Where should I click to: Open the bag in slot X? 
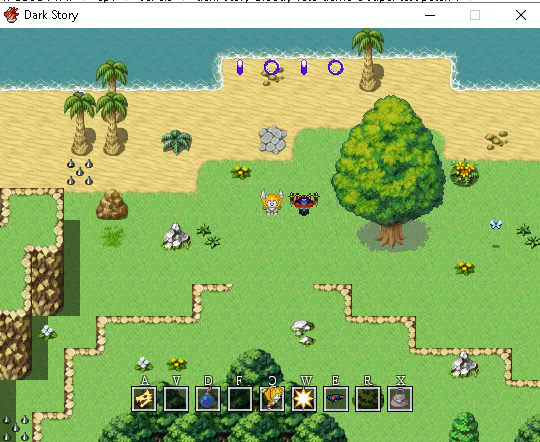click(x=400, y=399)
